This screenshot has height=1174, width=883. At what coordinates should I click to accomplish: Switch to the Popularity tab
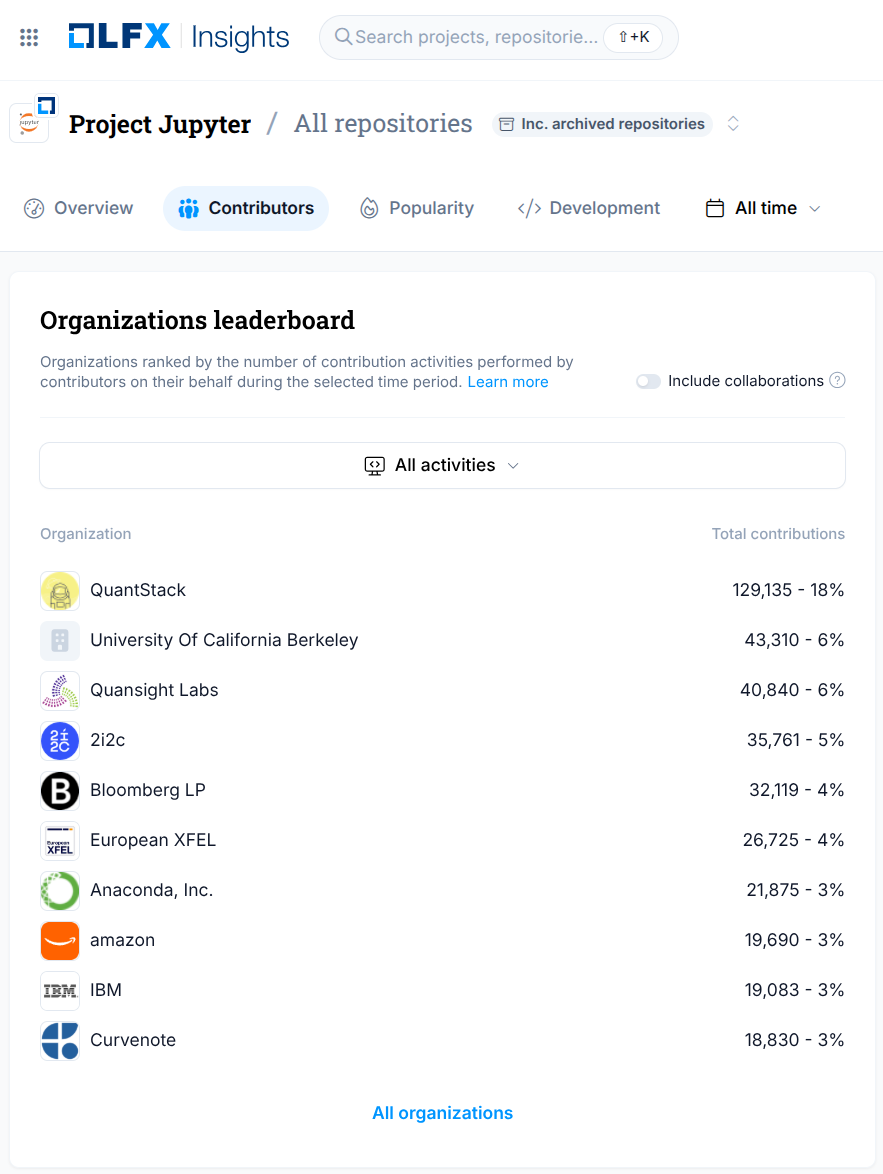point(416,208)
